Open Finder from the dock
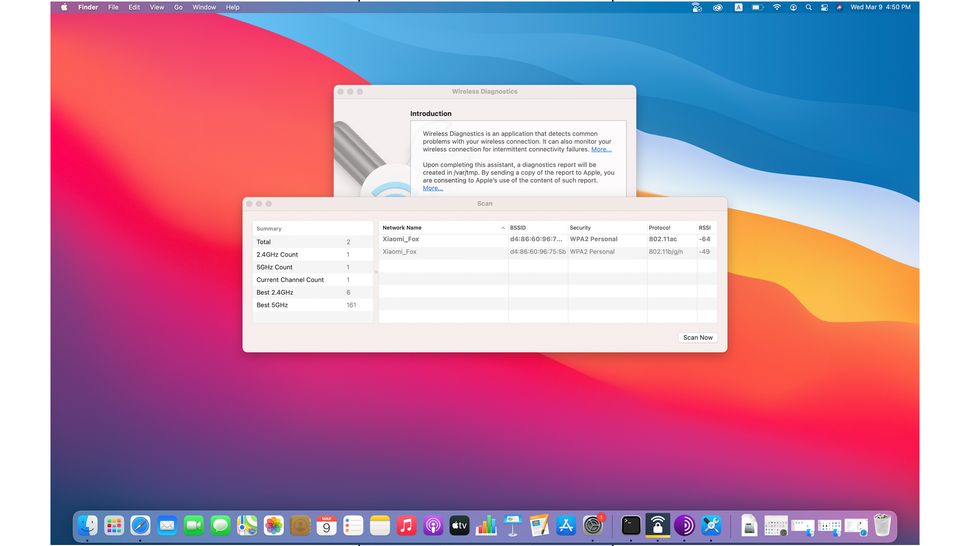The image size is (970, 546). click(x=87, y=526)
